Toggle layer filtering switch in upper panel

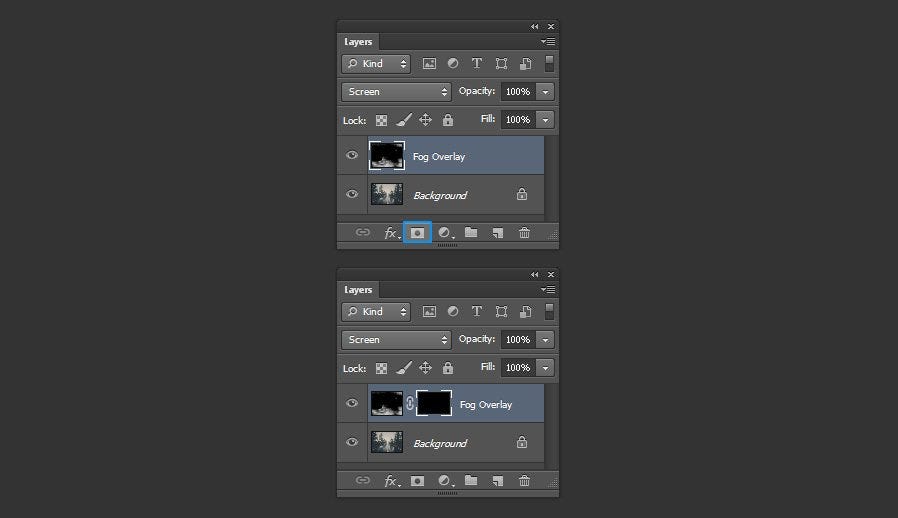tap(549, 64)
